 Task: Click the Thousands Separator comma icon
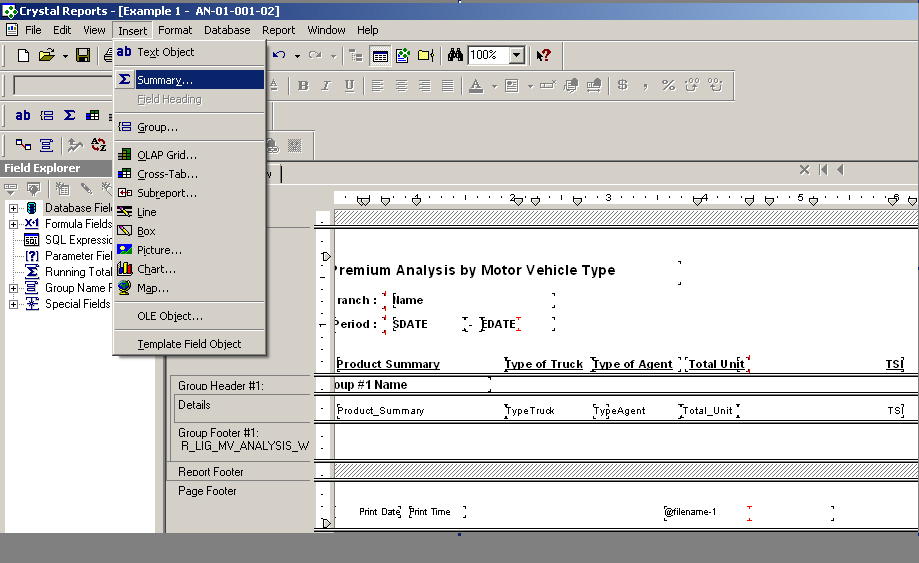pyautogui.click(x=645, y=86)
